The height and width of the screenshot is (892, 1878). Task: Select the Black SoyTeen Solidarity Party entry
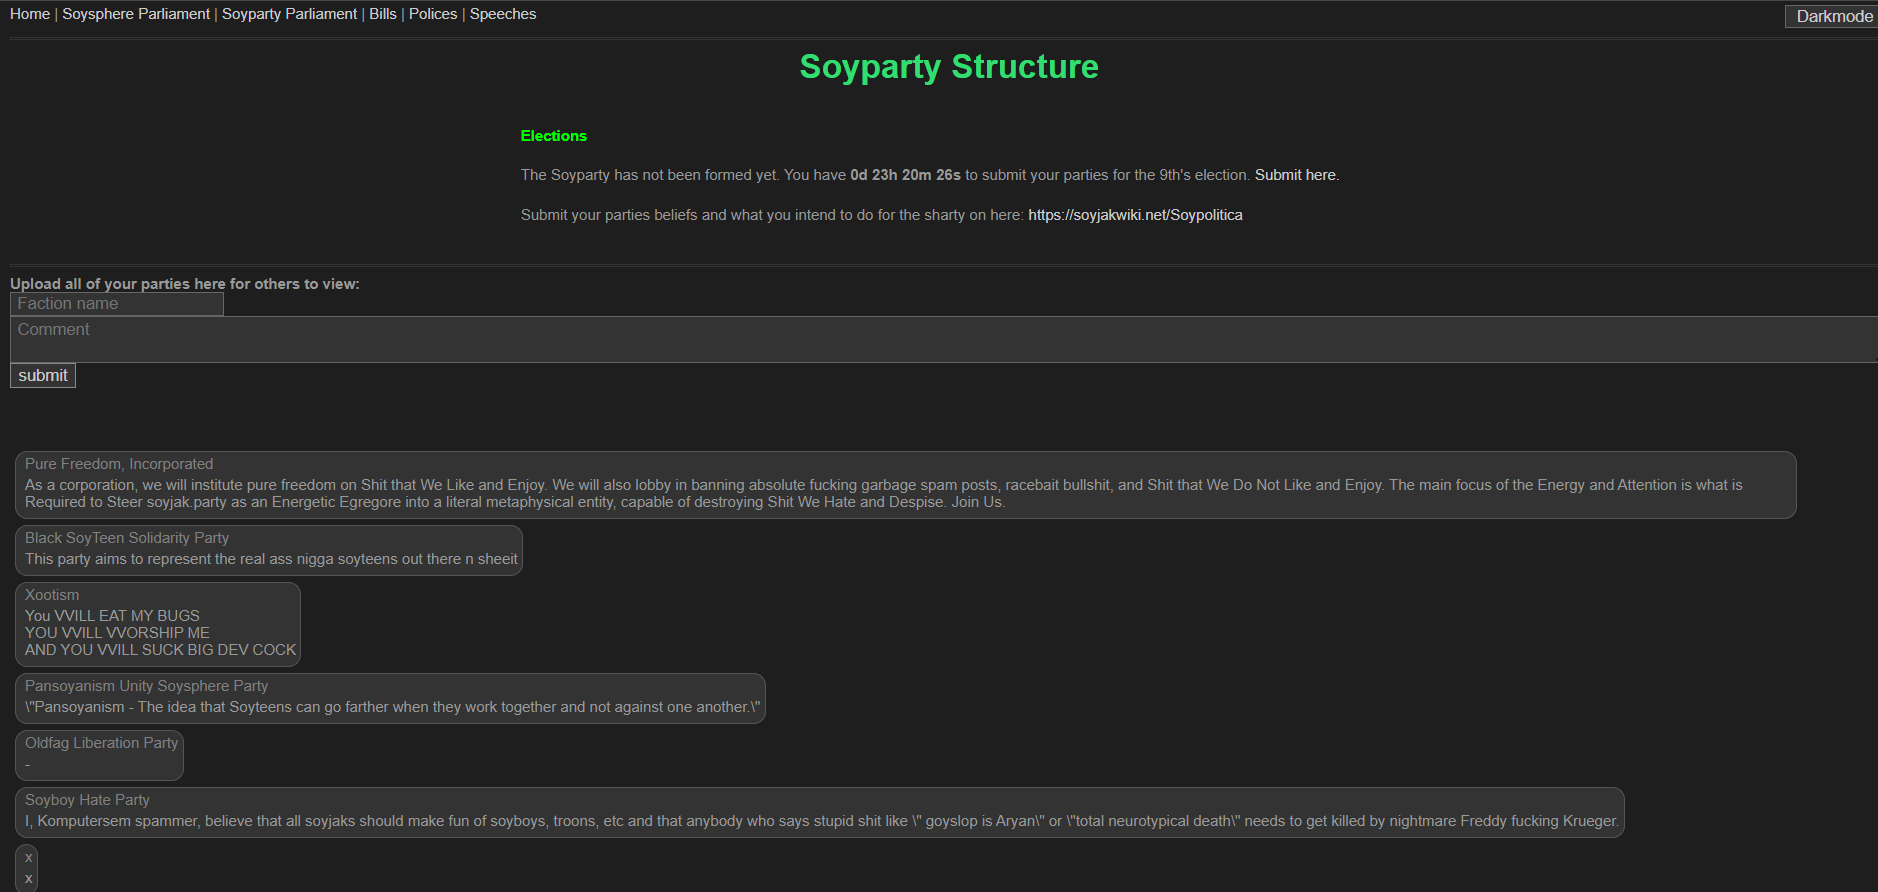[269, 550]
